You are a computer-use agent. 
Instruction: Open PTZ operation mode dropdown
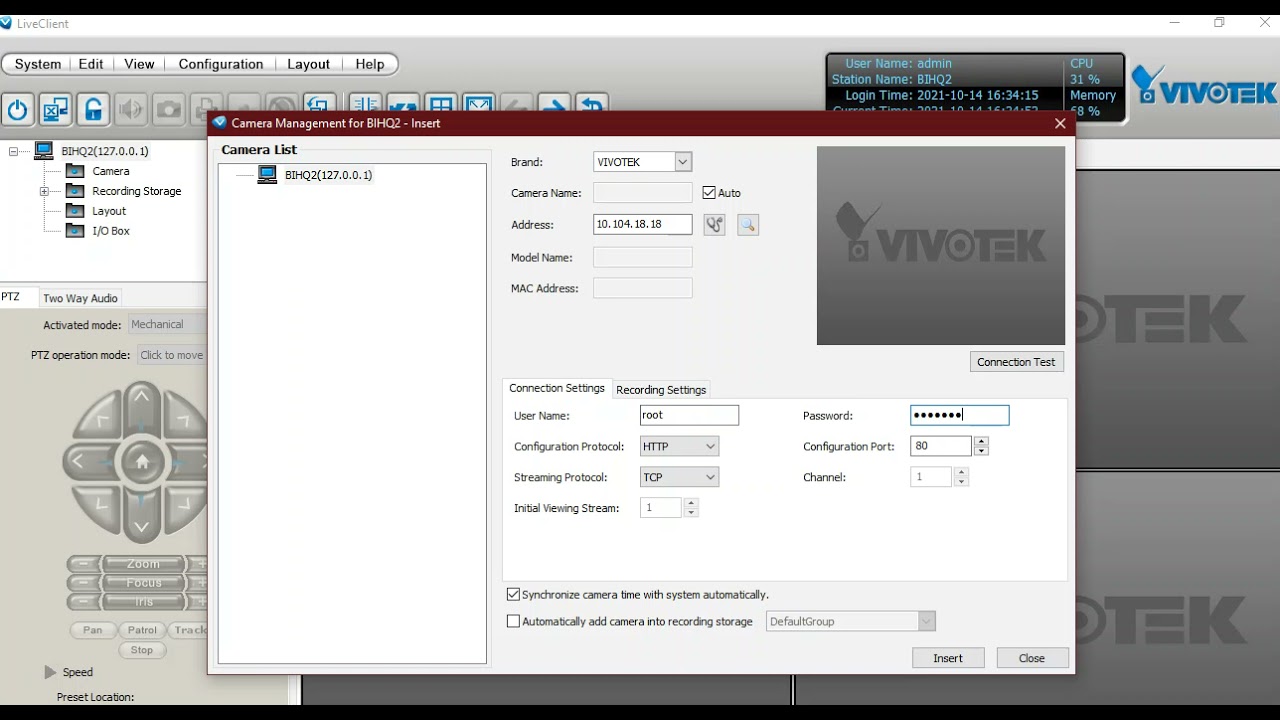tap(171, 355)
